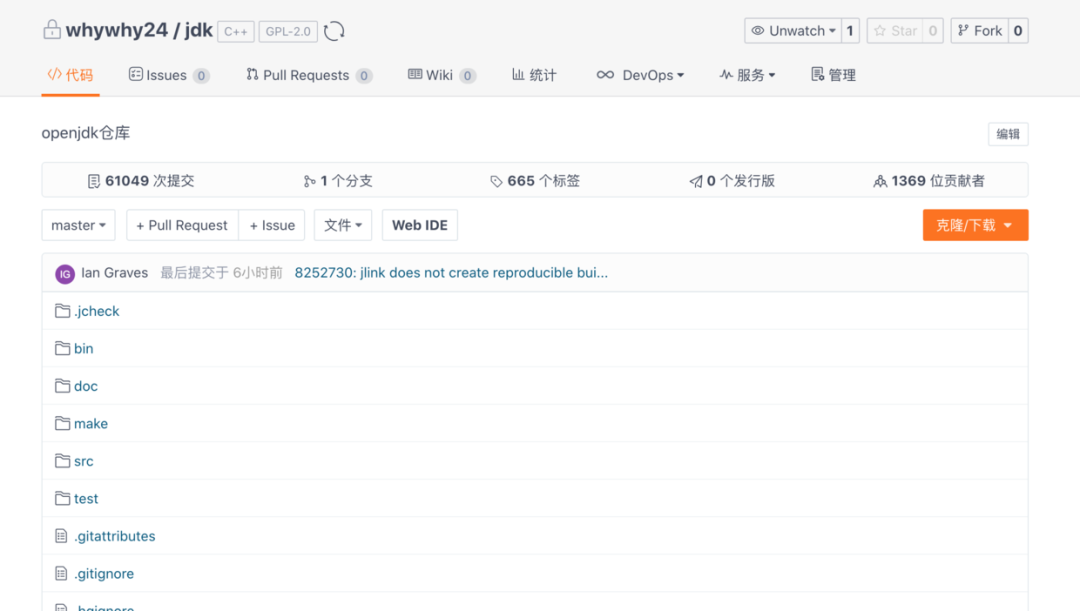Viewport: 1080px width, 611px height.
Task: Click the IG avatar of Ian Graves
Action: [x=65, y=273]
